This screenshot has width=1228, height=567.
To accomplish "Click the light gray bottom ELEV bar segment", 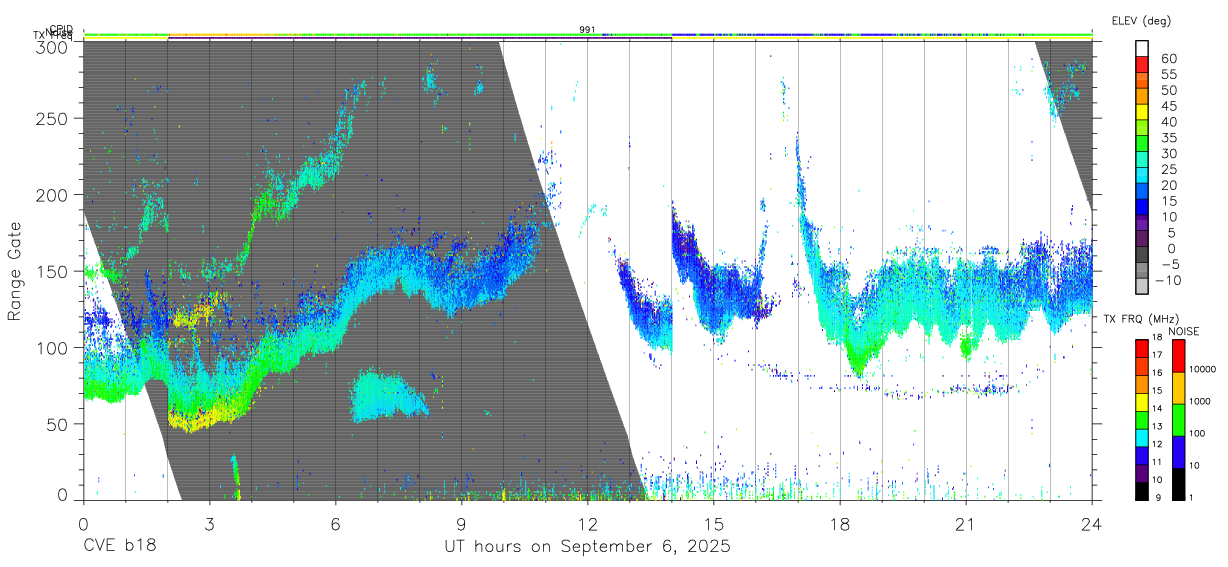I will coord(1143,287).
